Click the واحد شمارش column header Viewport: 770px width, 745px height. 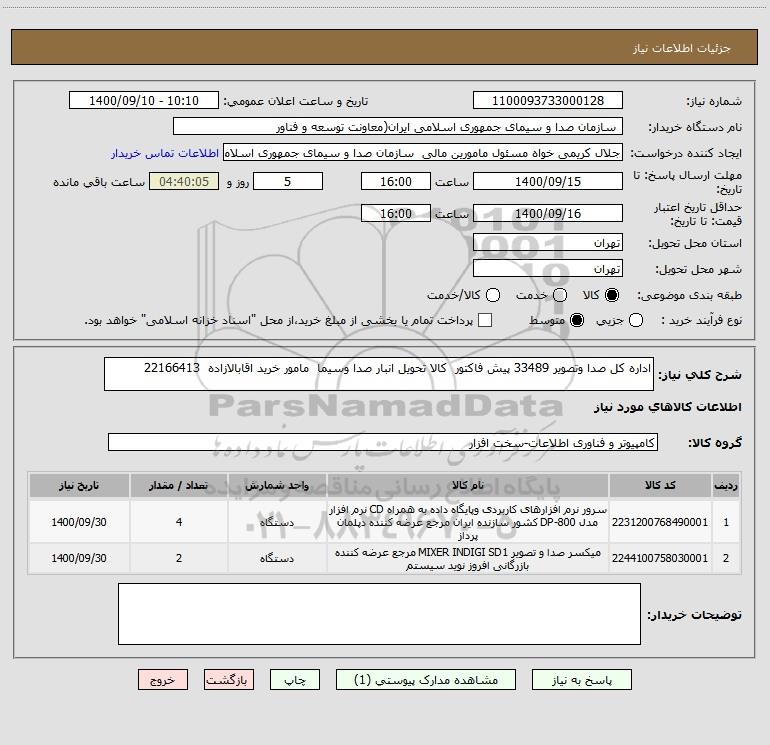tap(277, 485)
